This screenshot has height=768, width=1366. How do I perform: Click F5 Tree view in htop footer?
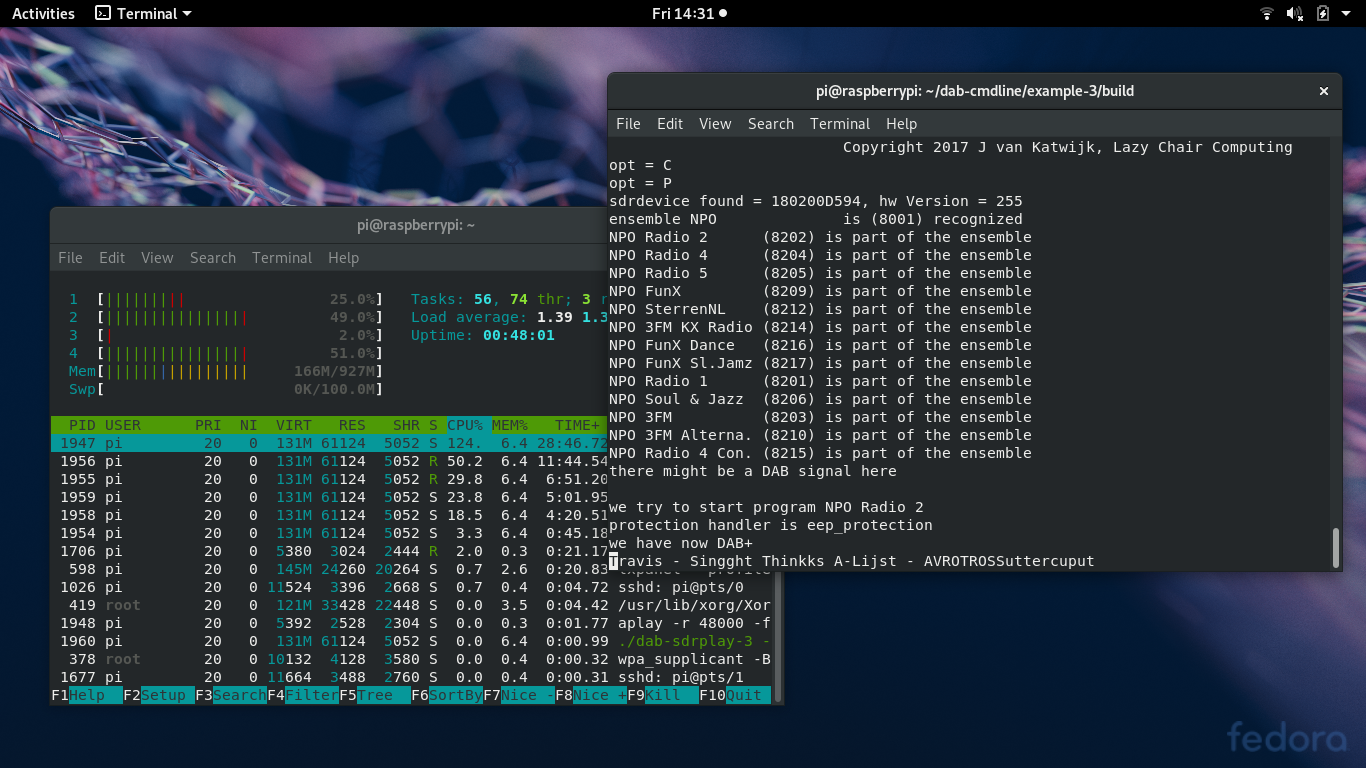click(x=374, y=695)
